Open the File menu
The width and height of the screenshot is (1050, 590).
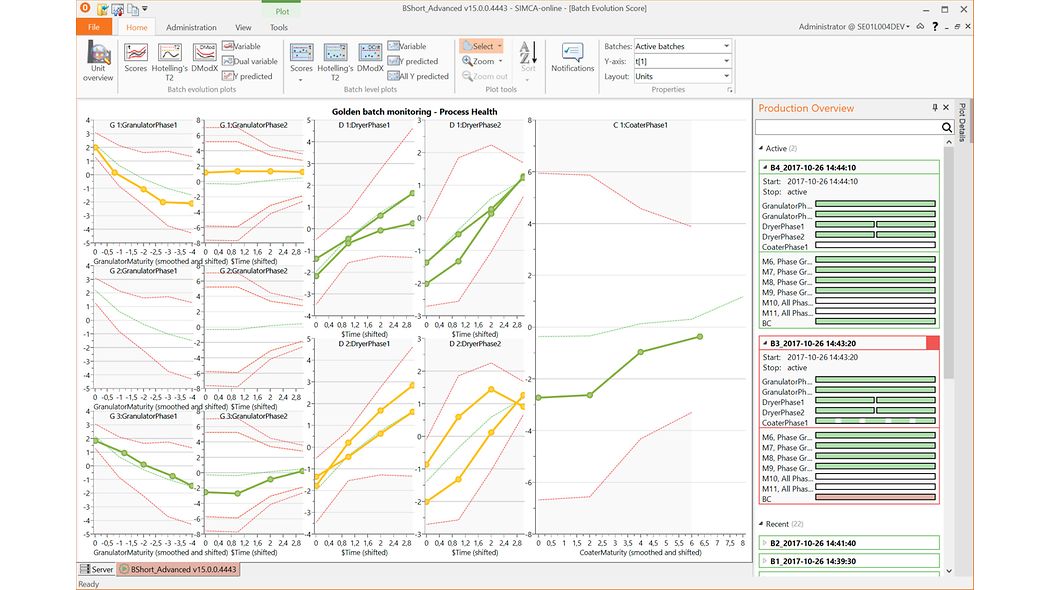coord(93,28)
